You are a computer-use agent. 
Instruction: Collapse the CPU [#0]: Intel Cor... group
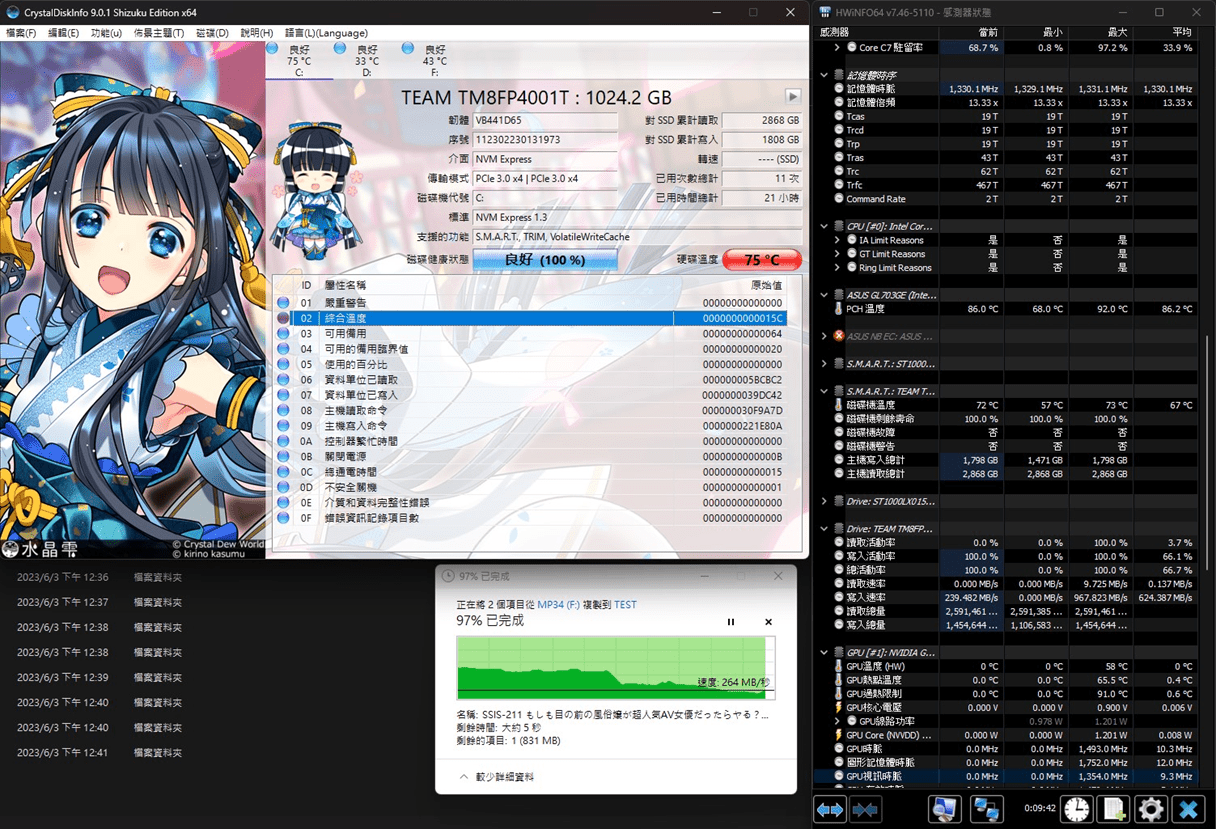pos(824,226)
